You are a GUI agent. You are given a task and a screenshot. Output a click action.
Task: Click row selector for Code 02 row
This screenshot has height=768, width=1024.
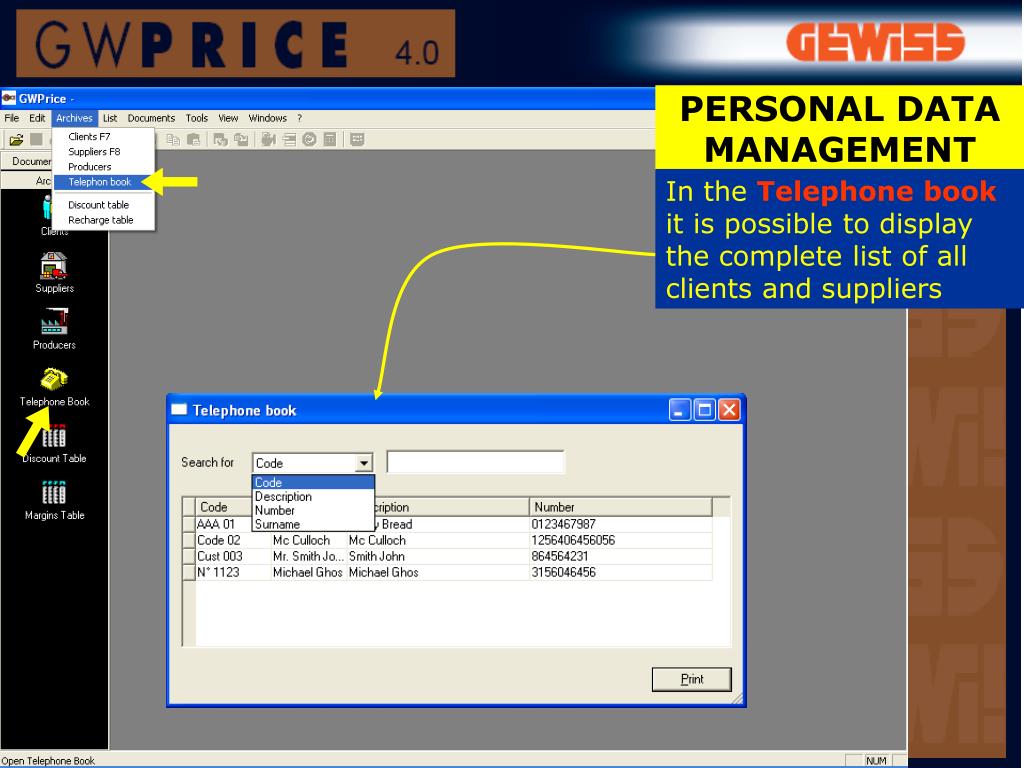point(189,540)
